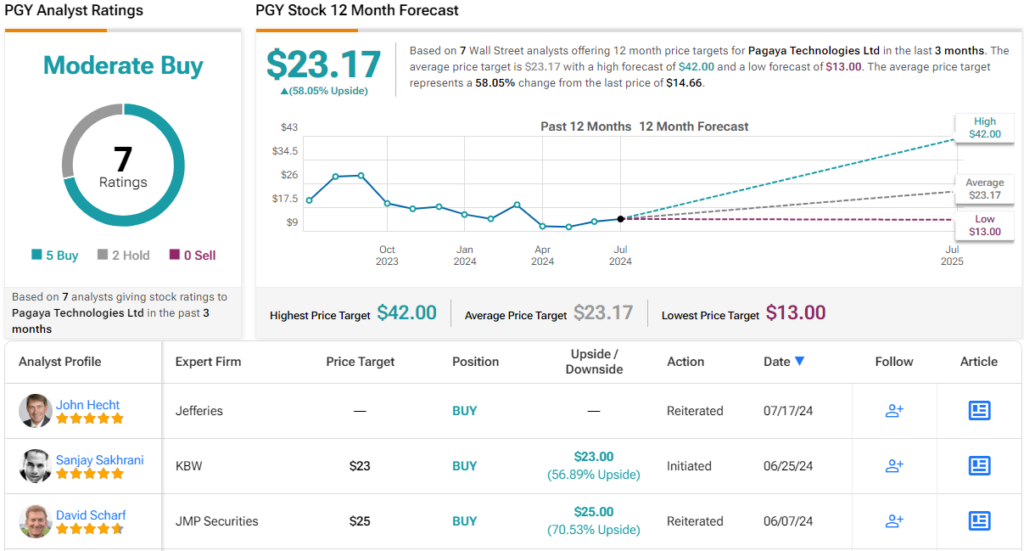The height and width of the screenshot is (551, 1024).
Task: Click the $25 price target cell
Action: [x=360, y=521]
